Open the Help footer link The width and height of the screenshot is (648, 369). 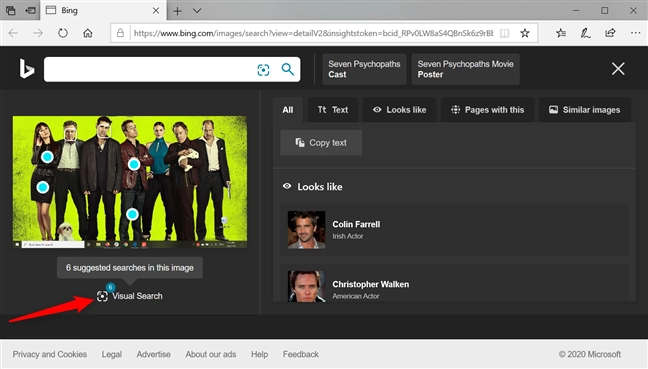pos(260,354)
